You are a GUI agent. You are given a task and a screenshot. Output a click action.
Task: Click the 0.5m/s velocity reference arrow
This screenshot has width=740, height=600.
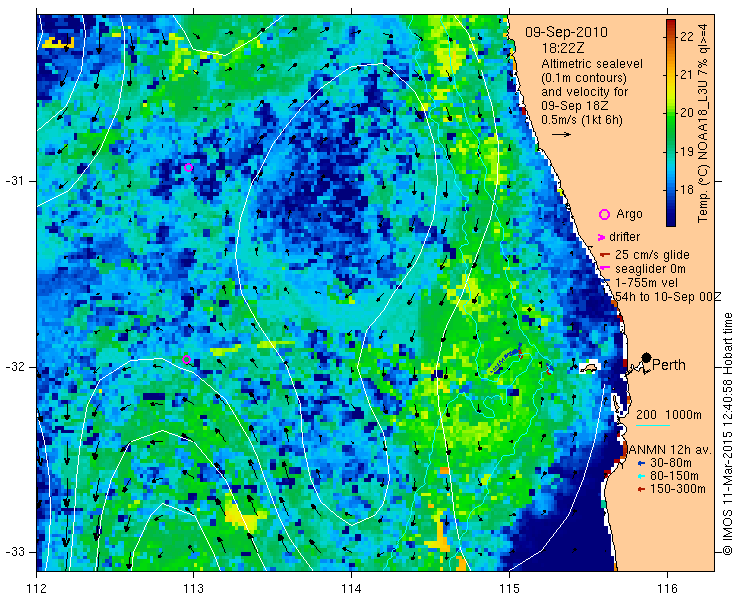(562, 135)
